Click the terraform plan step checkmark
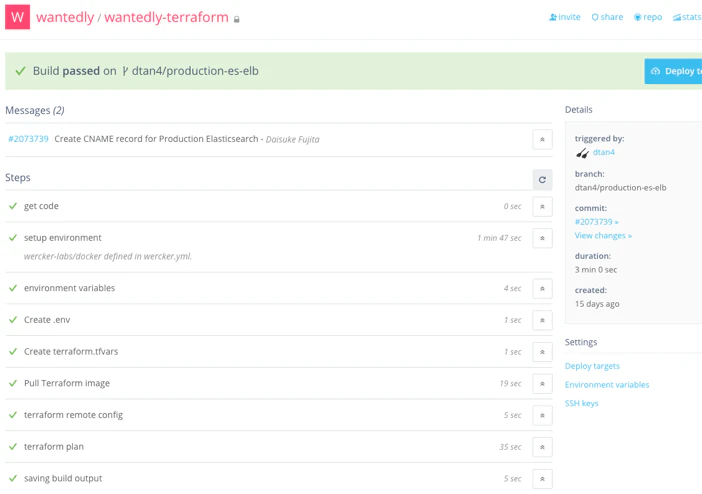702x494 pixels. [13, 447]
